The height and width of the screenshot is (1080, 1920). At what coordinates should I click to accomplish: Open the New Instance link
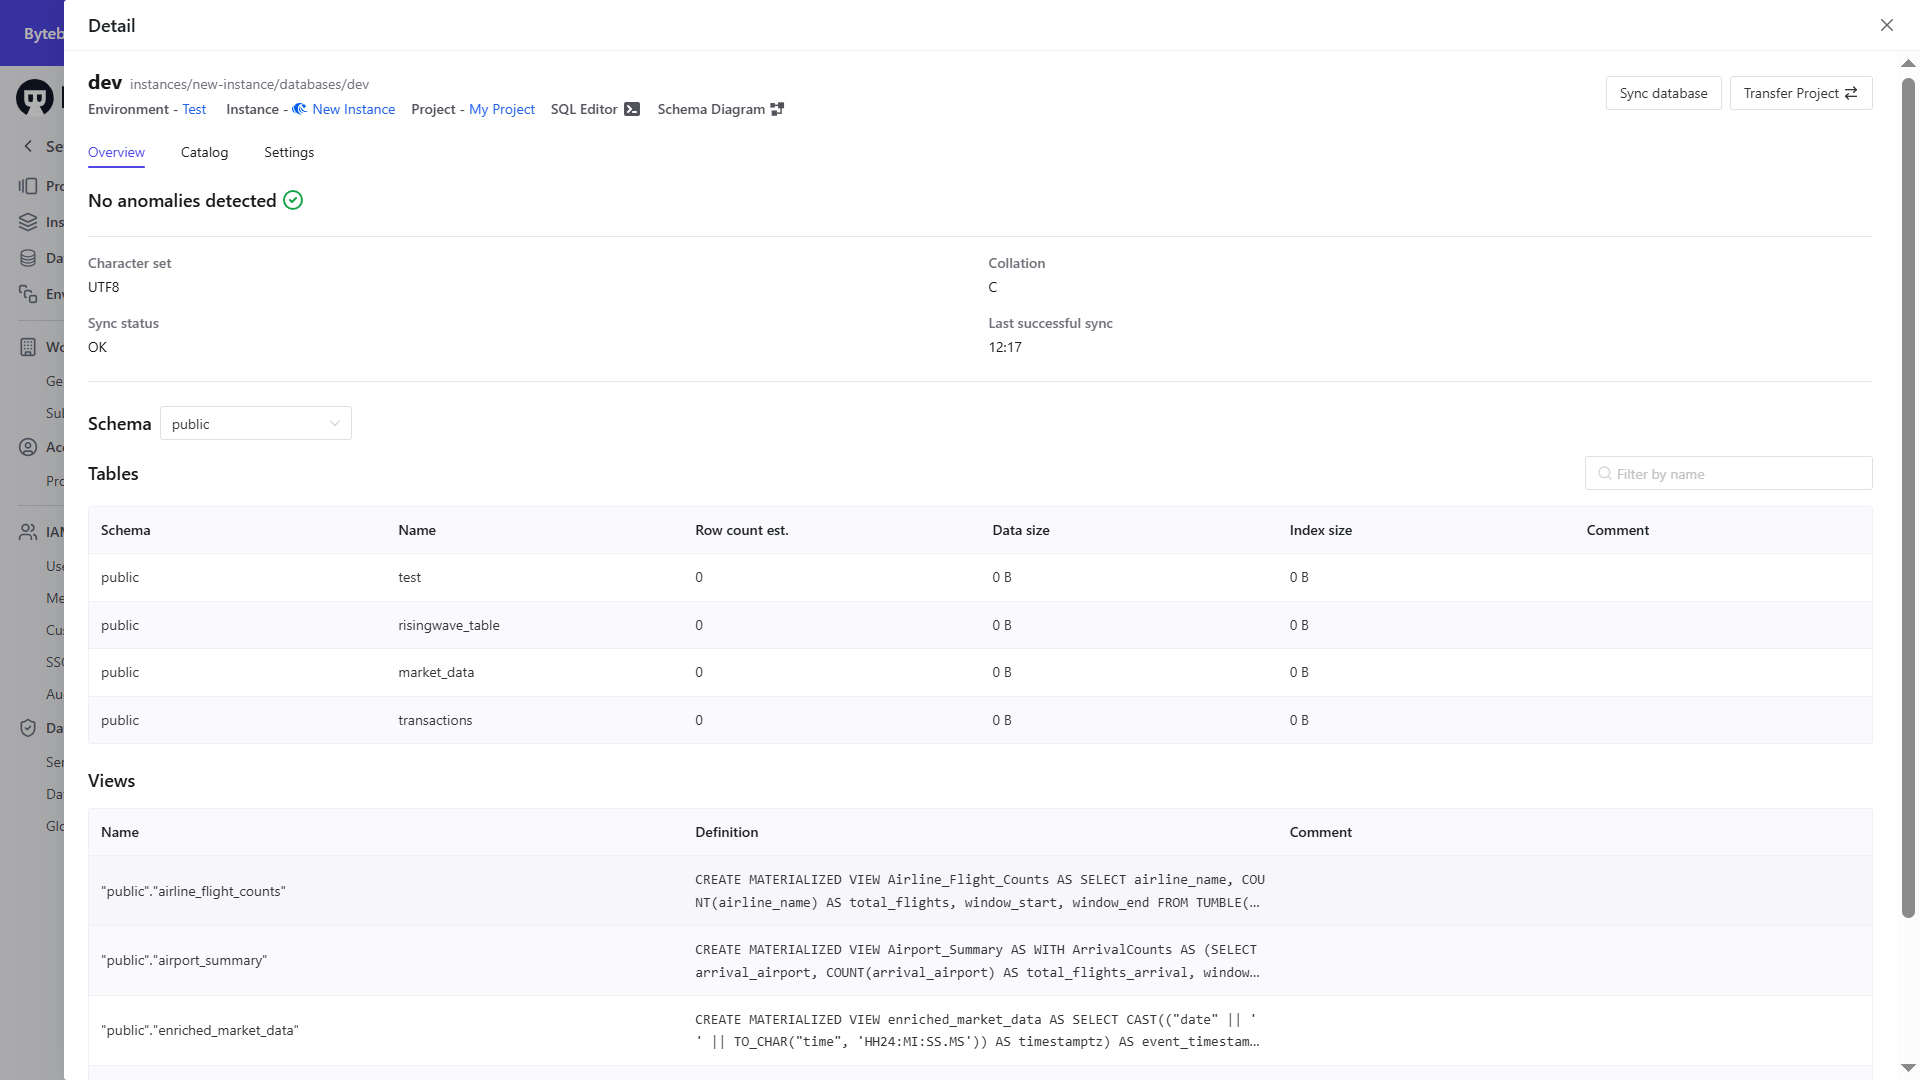point(353,109)
